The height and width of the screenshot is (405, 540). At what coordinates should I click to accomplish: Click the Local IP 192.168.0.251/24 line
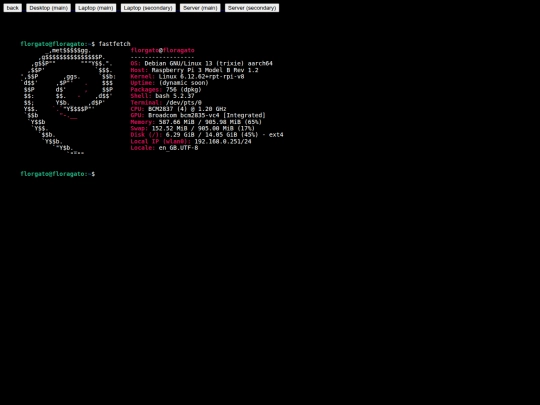point(191,141)
